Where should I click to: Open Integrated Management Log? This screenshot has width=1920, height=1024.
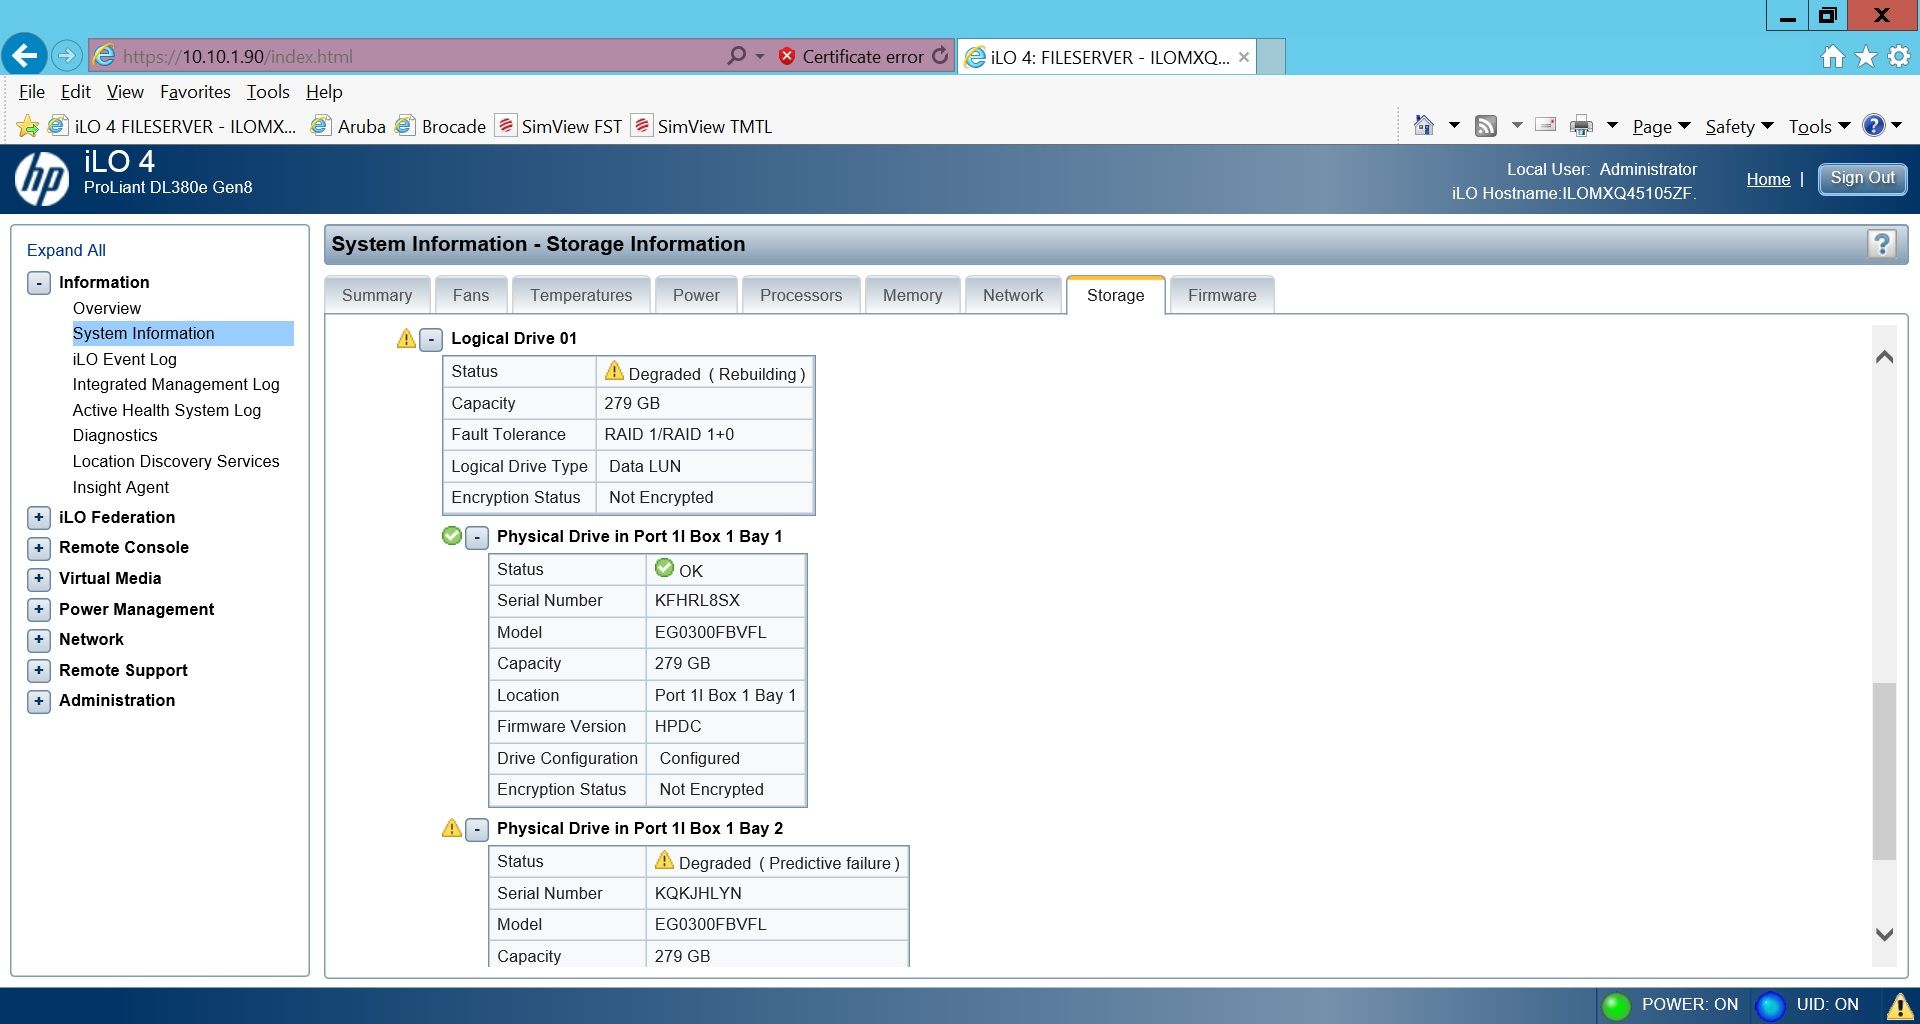pyautogui.click(x=176, y=384)
